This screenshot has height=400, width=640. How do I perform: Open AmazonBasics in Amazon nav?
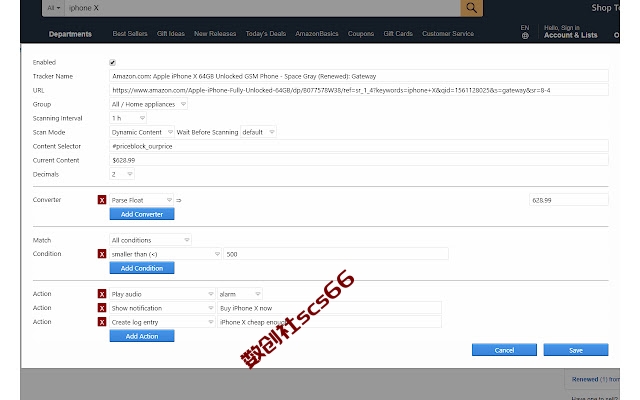pos(317,33)
